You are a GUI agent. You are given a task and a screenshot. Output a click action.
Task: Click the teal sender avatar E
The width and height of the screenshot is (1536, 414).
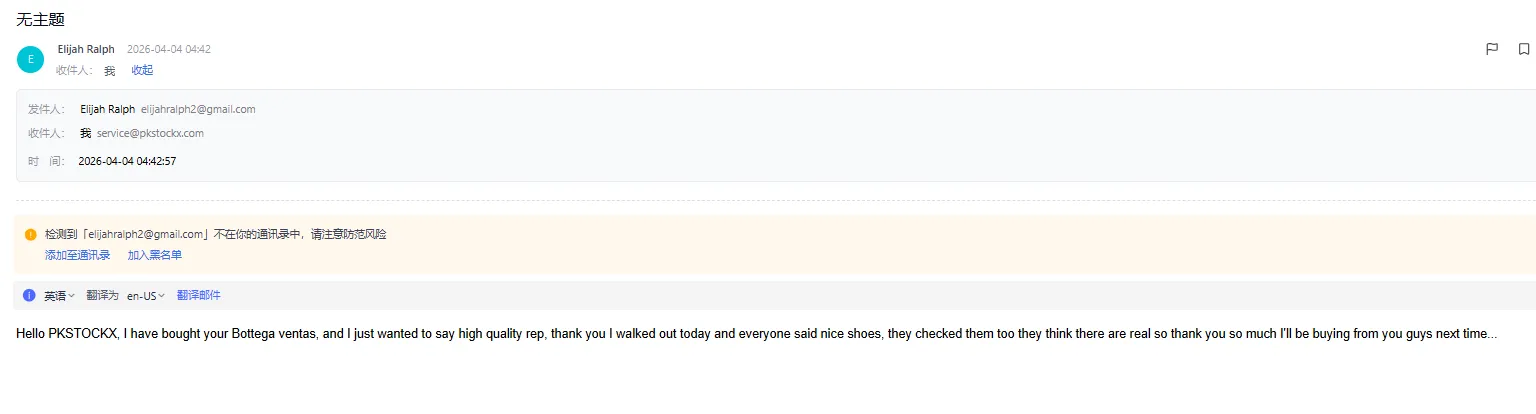(x=30, y=60)
